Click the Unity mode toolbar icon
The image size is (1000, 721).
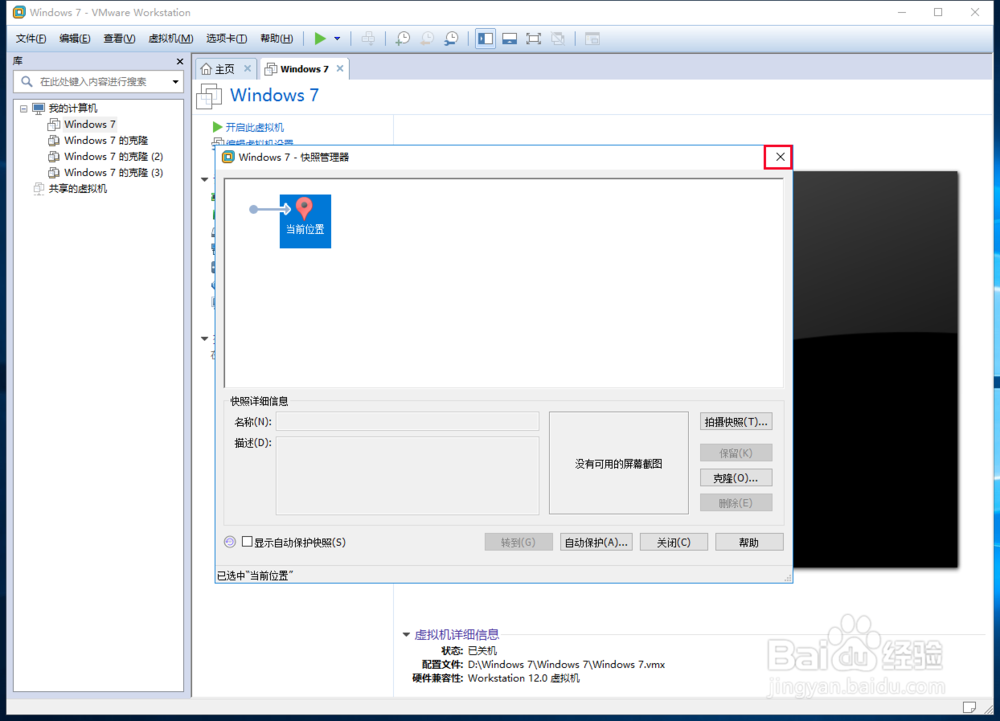558,39
